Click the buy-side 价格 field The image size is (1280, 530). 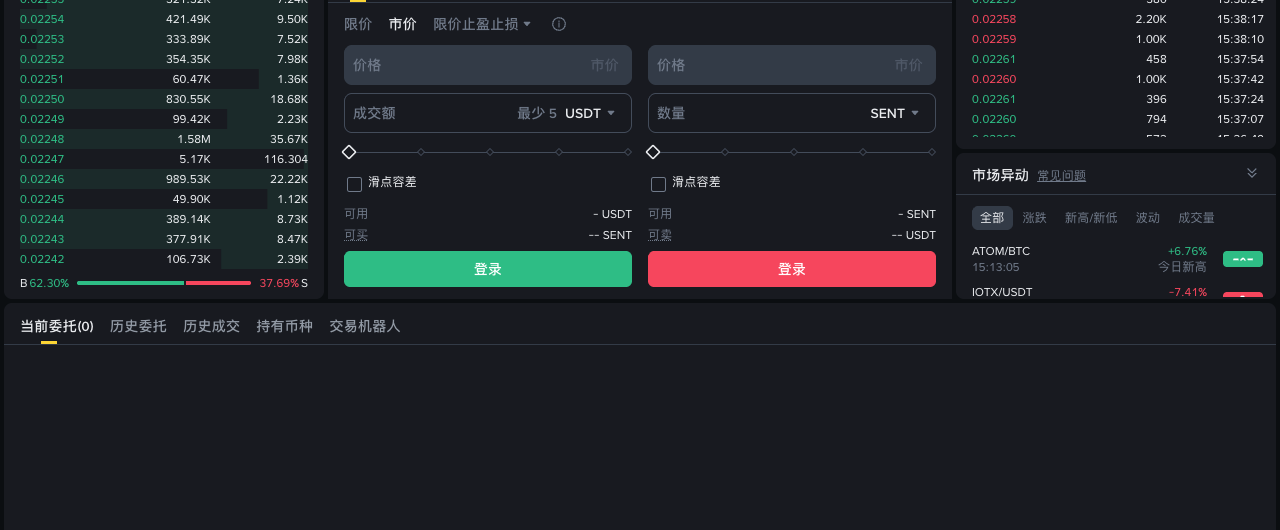488,65
